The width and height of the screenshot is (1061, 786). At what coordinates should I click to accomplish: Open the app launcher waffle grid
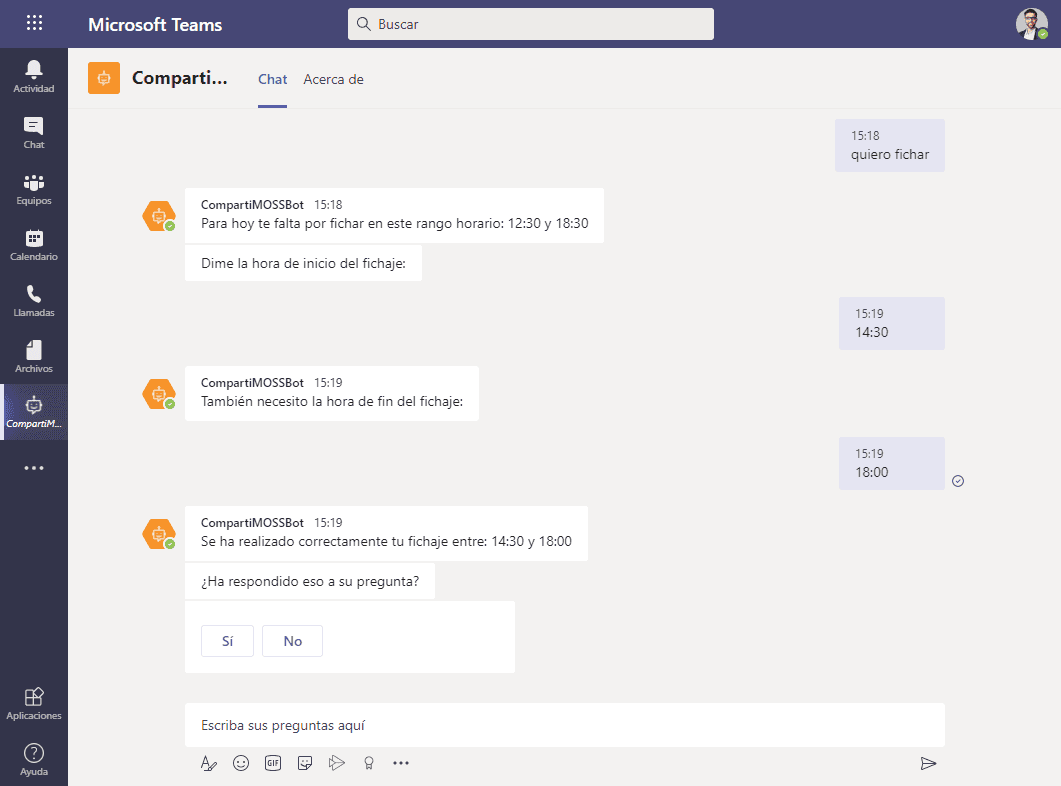35,23
